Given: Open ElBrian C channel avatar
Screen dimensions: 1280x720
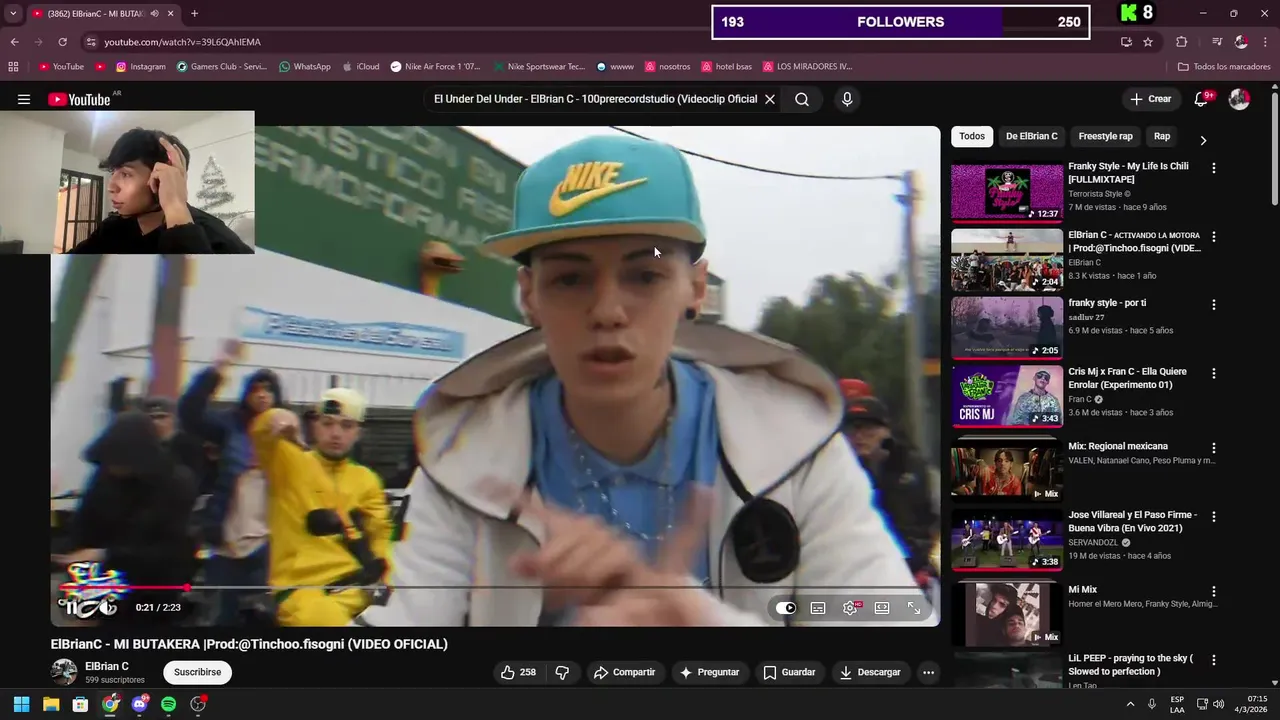Looking at the screenshot, I should [64, 672].
